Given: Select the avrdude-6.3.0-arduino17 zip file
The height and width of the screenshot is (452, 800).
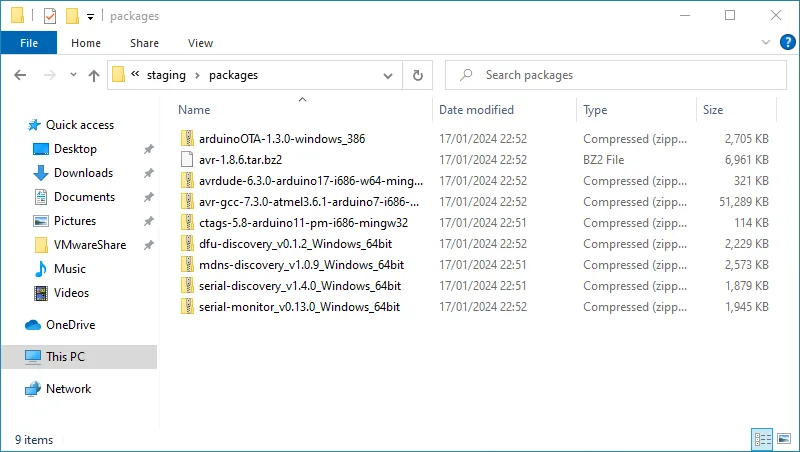Looking at the screenshot, I should point(311,181).
